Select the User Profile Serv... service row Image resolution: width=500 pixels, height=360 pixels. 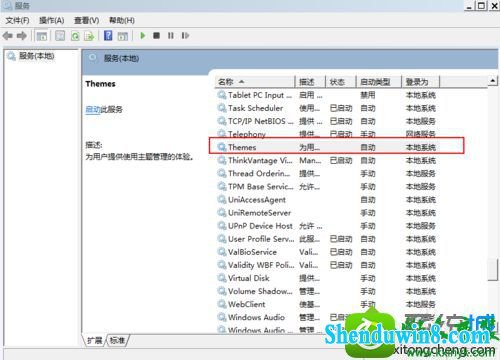coord(327,239)
